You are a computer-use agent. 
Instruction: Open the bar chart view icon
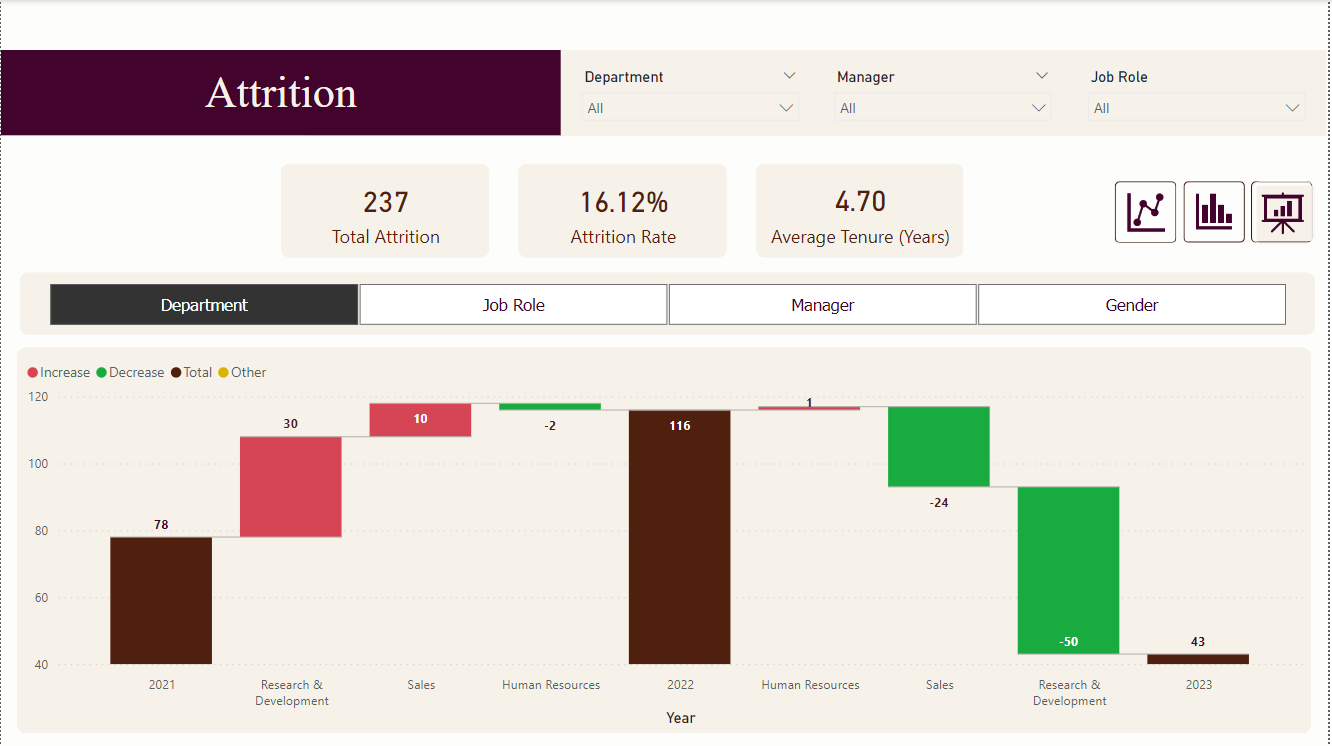click(1214, 211)
